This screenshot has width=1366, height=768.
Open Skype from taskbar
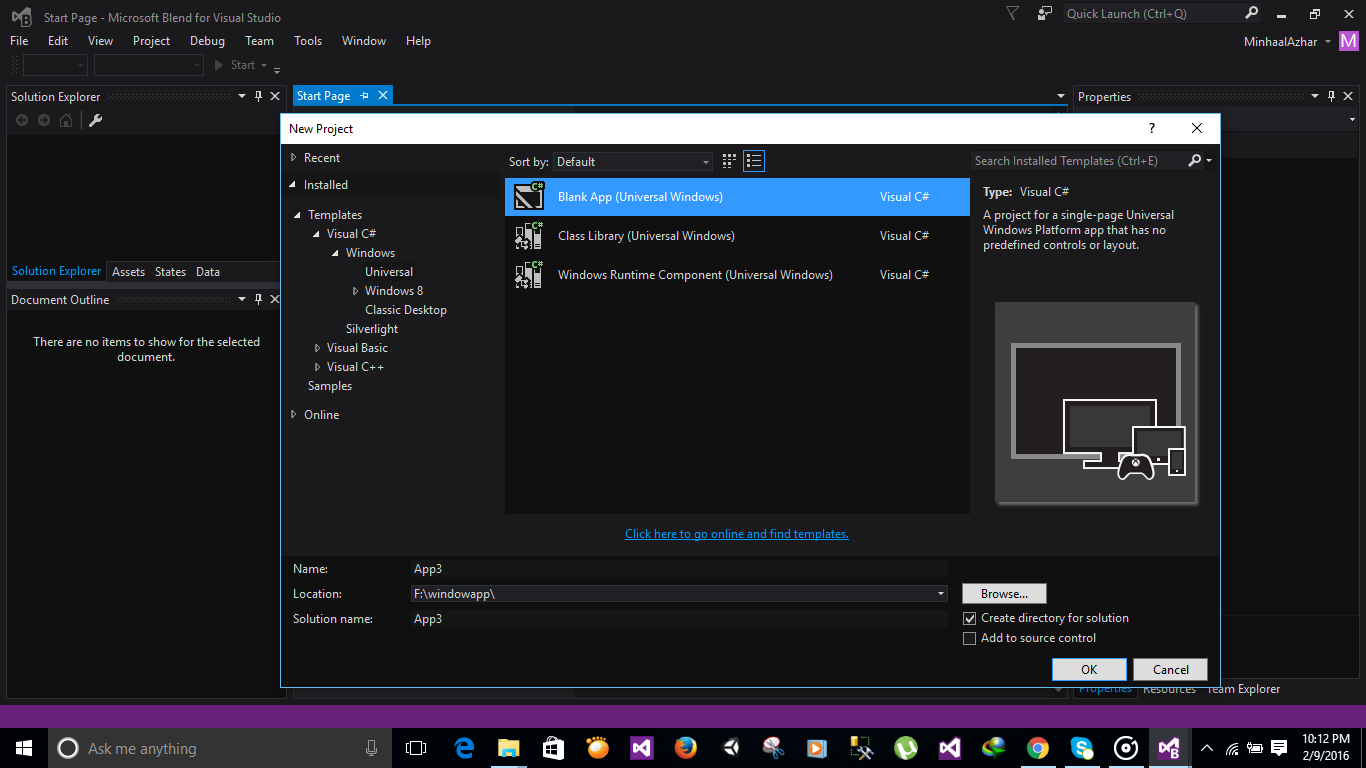click(1082, 748)
